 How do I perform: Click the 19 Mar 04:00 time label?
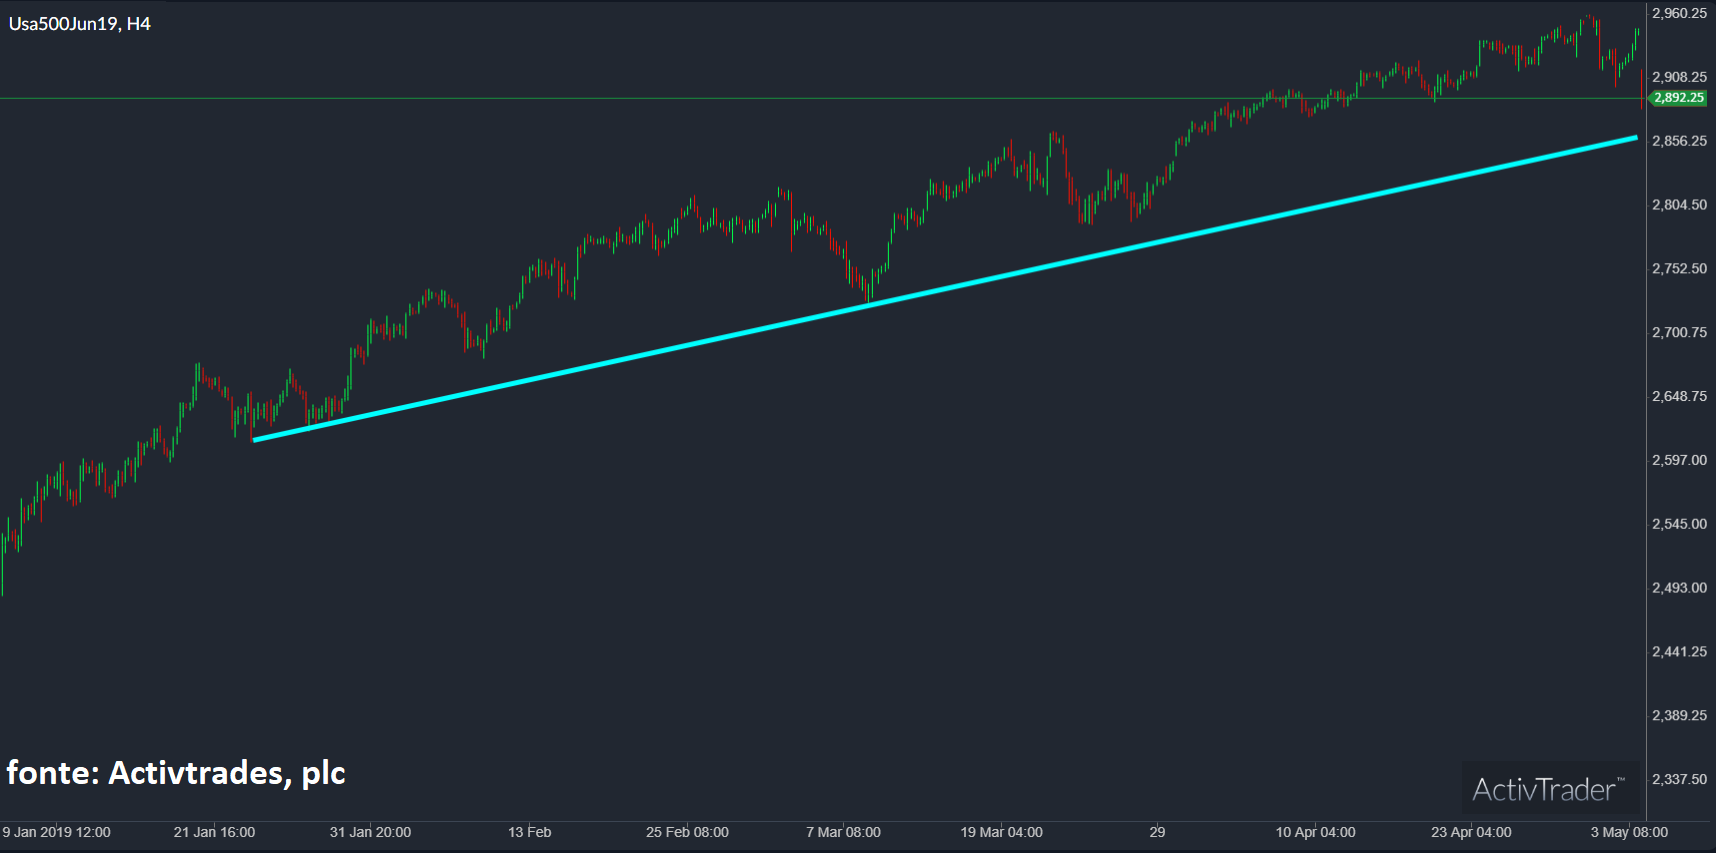pyautogui.click(x=1001, y=832)
